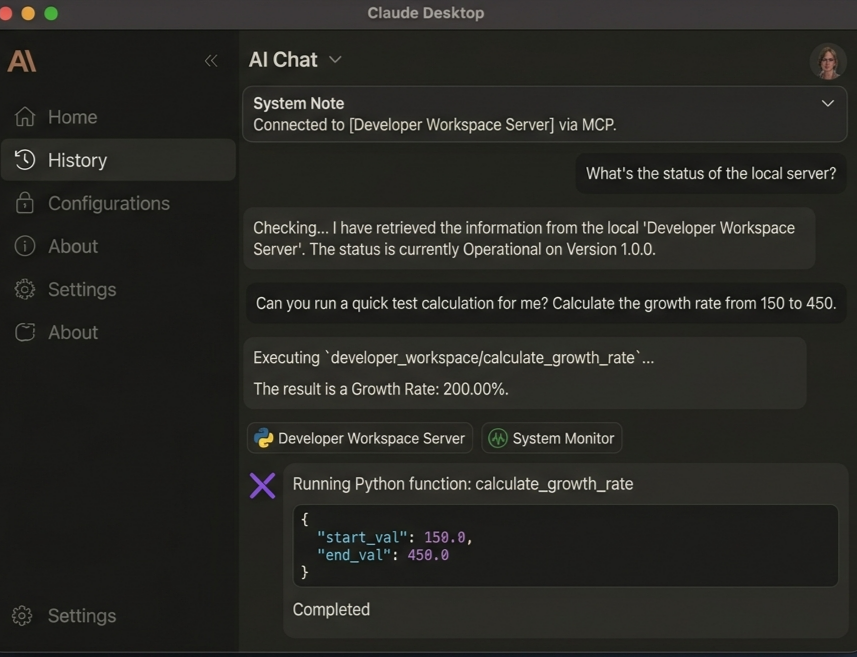Click the JSON arguments code block

[x=565, y=545]
